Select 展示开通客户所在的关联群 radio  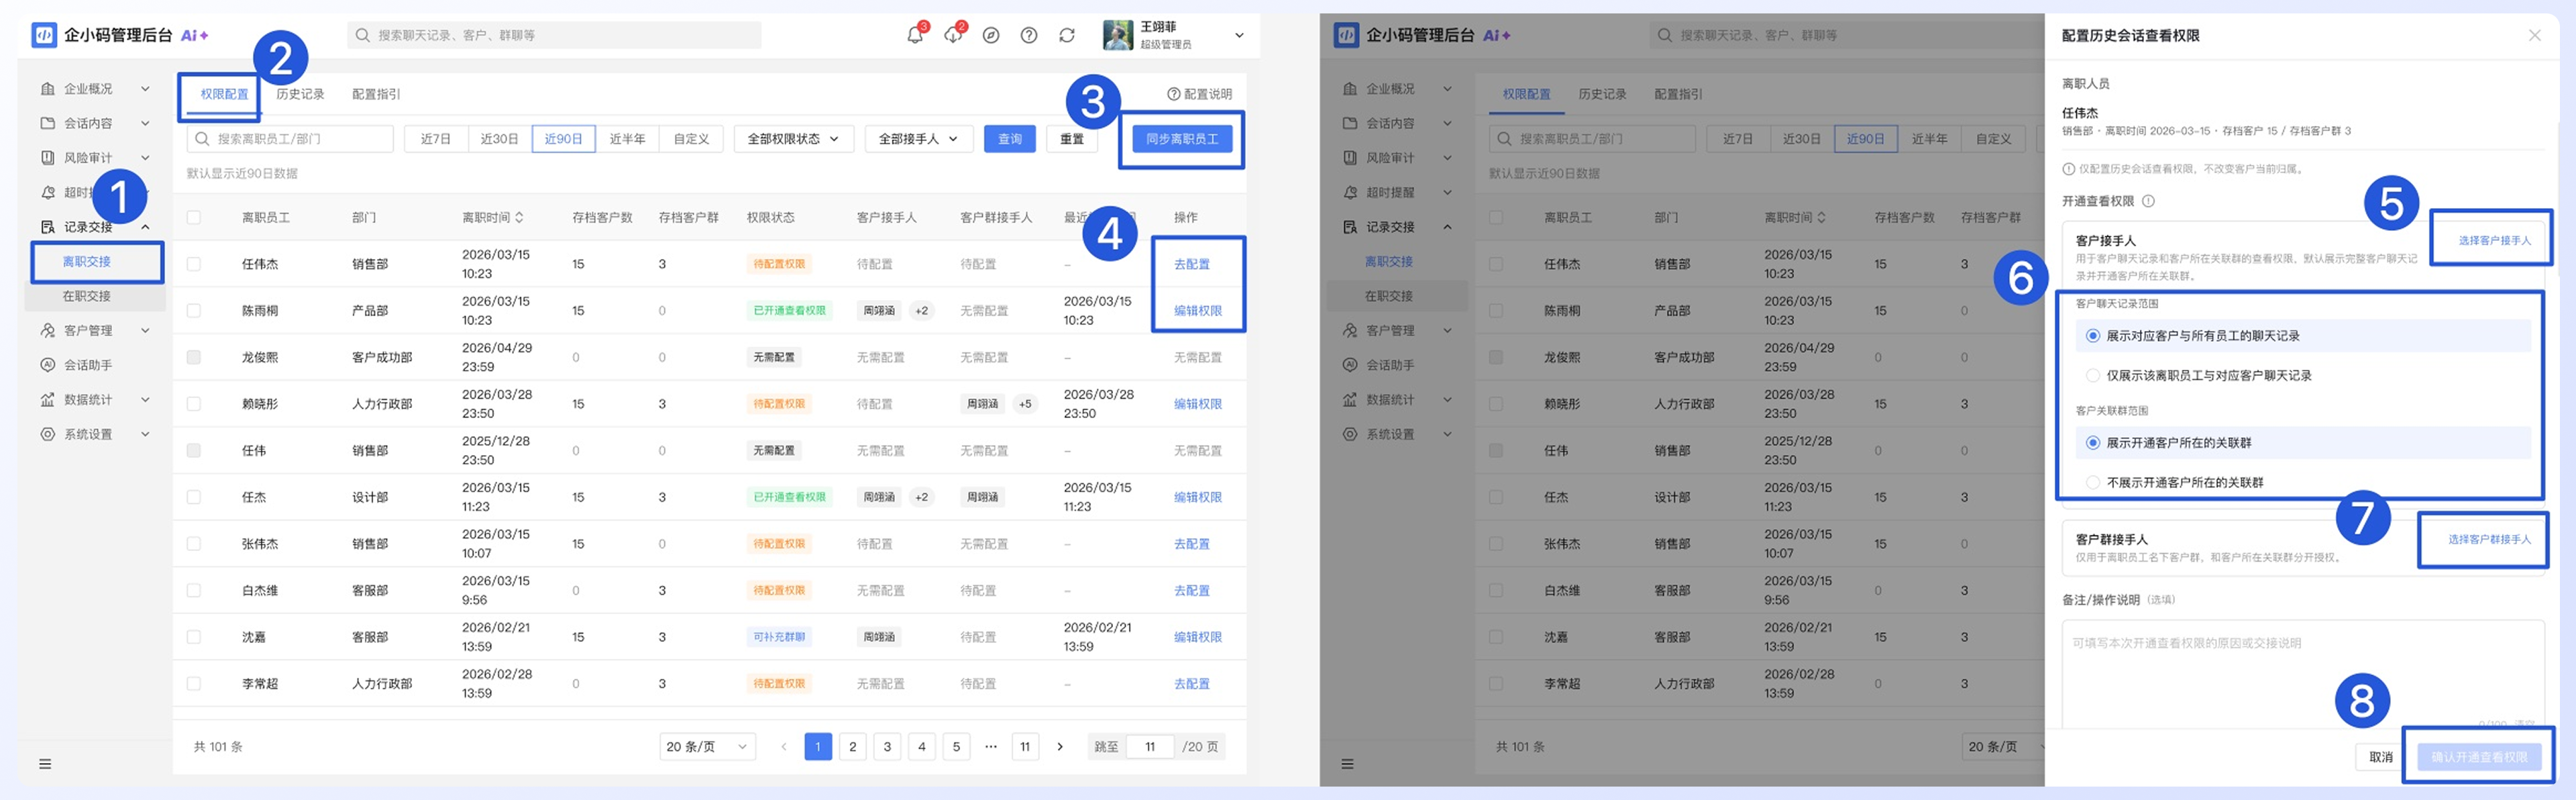[x=2092, y=443]
